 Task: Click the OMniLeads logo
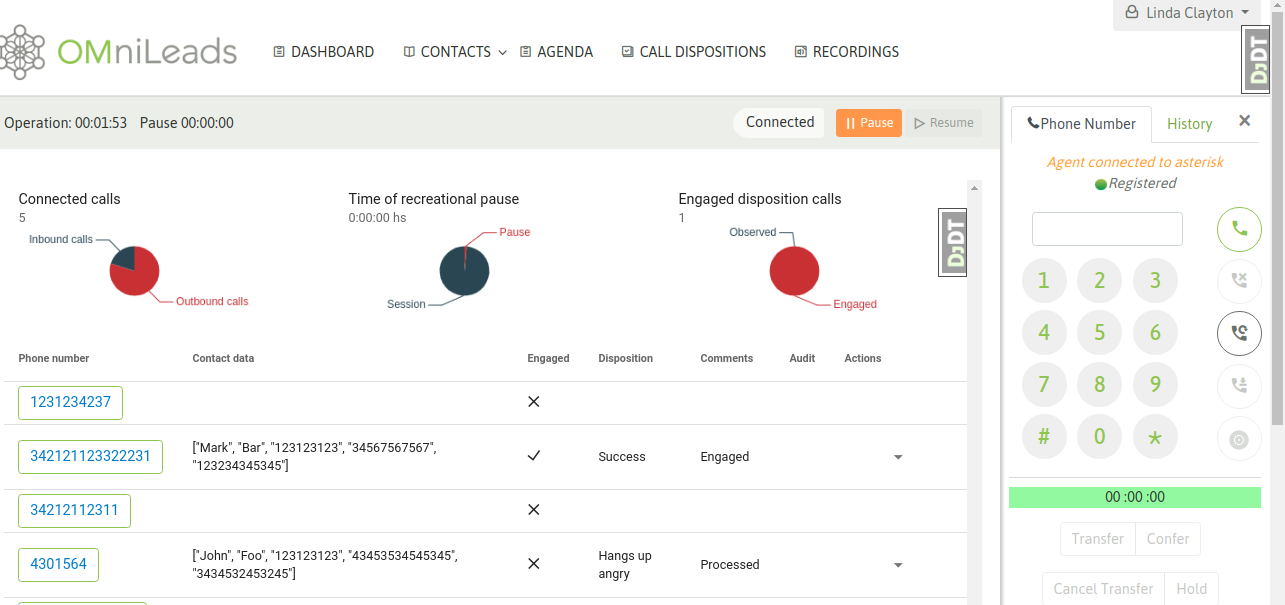tap(119, 52)
